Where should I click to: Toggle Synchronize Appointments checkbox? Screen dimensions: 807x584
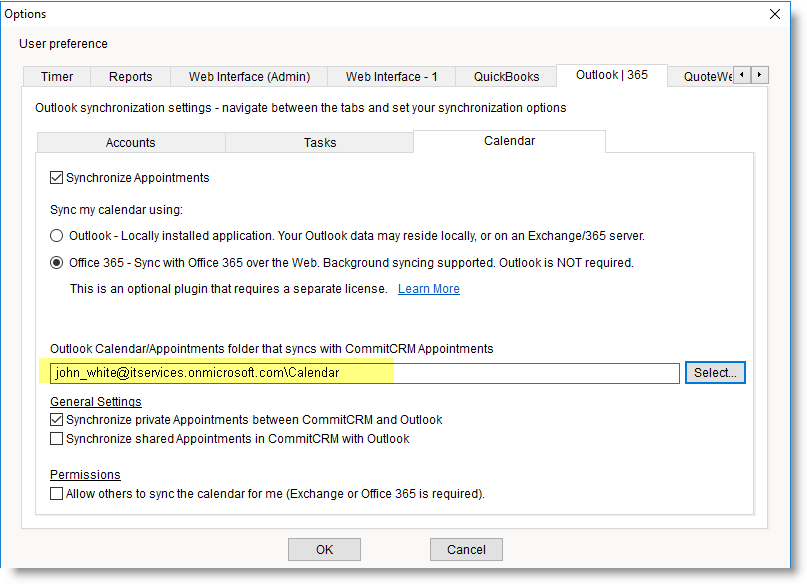pos(57,178)
